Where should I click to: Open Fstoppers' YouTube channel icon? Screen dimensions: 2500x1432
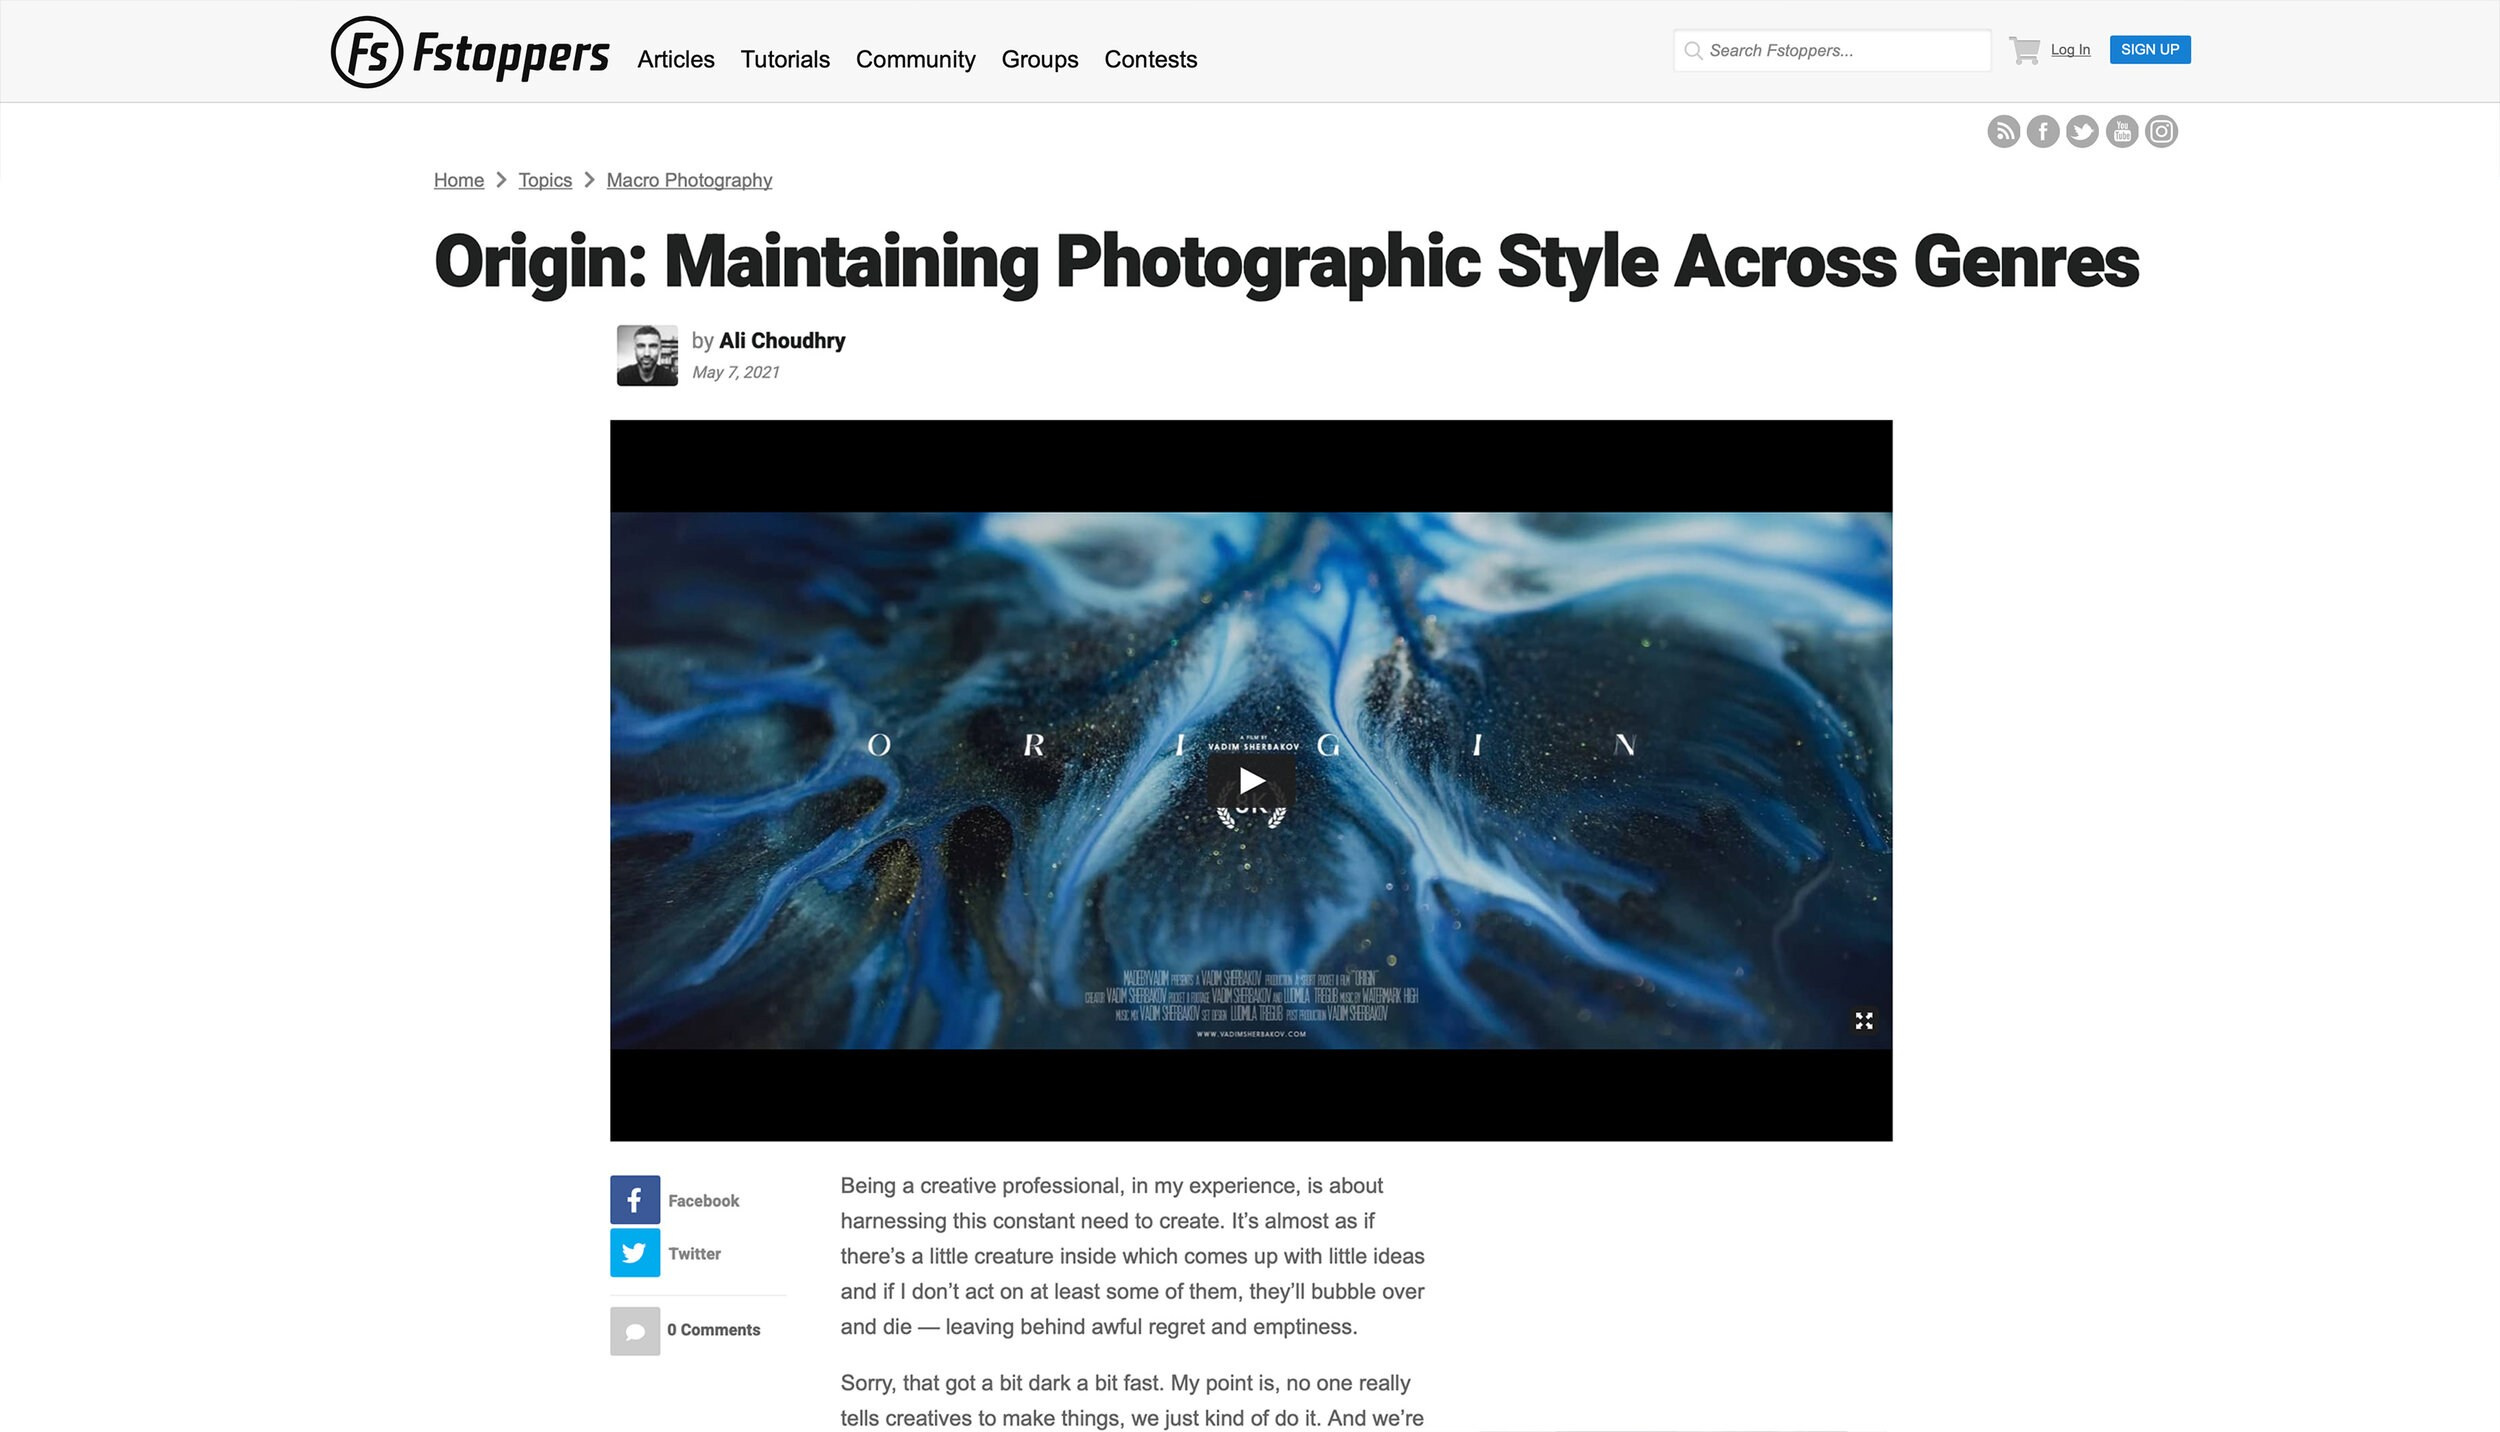point(2121,130)
